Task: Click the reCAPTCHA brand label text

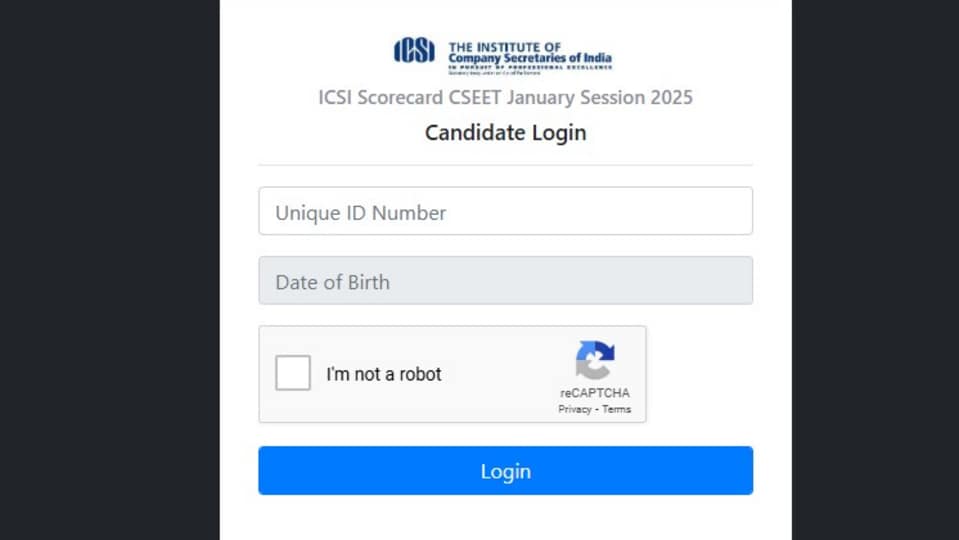Action: click(594, 393)
